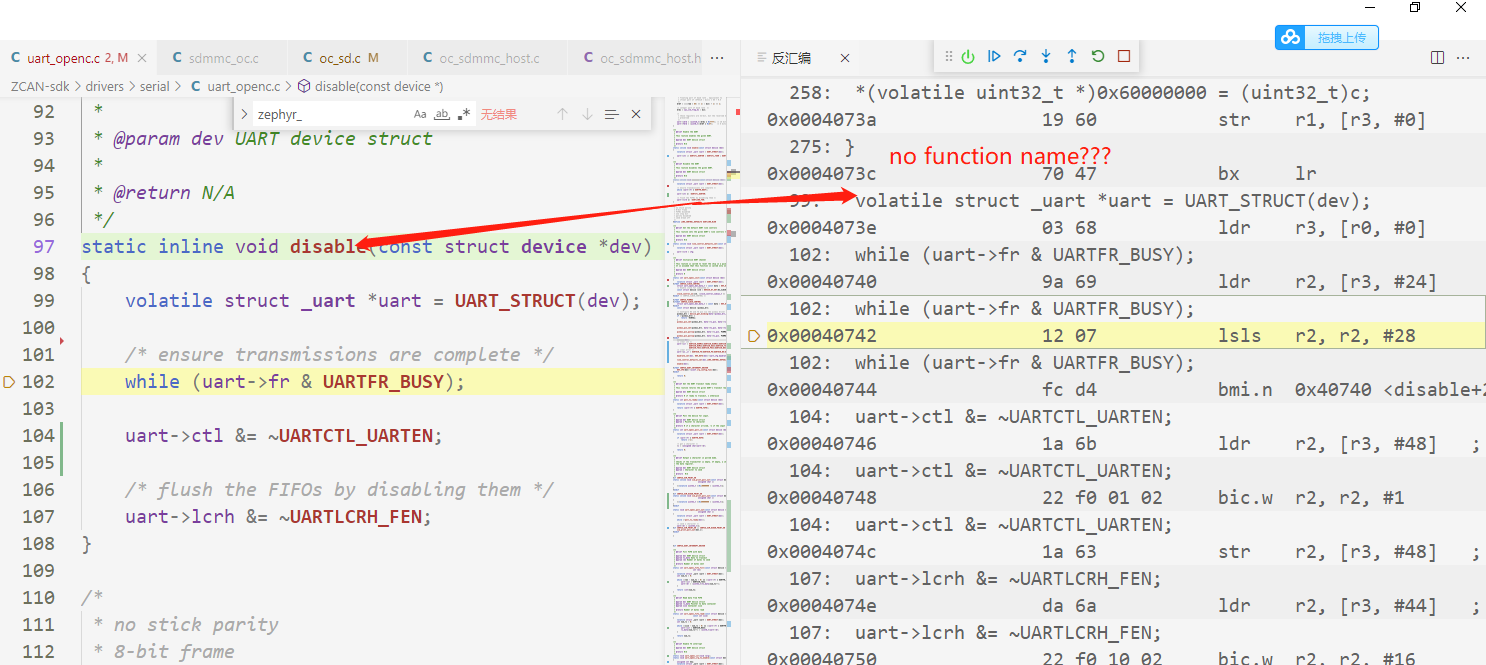Click the blue cloud upload icon

1290,37
